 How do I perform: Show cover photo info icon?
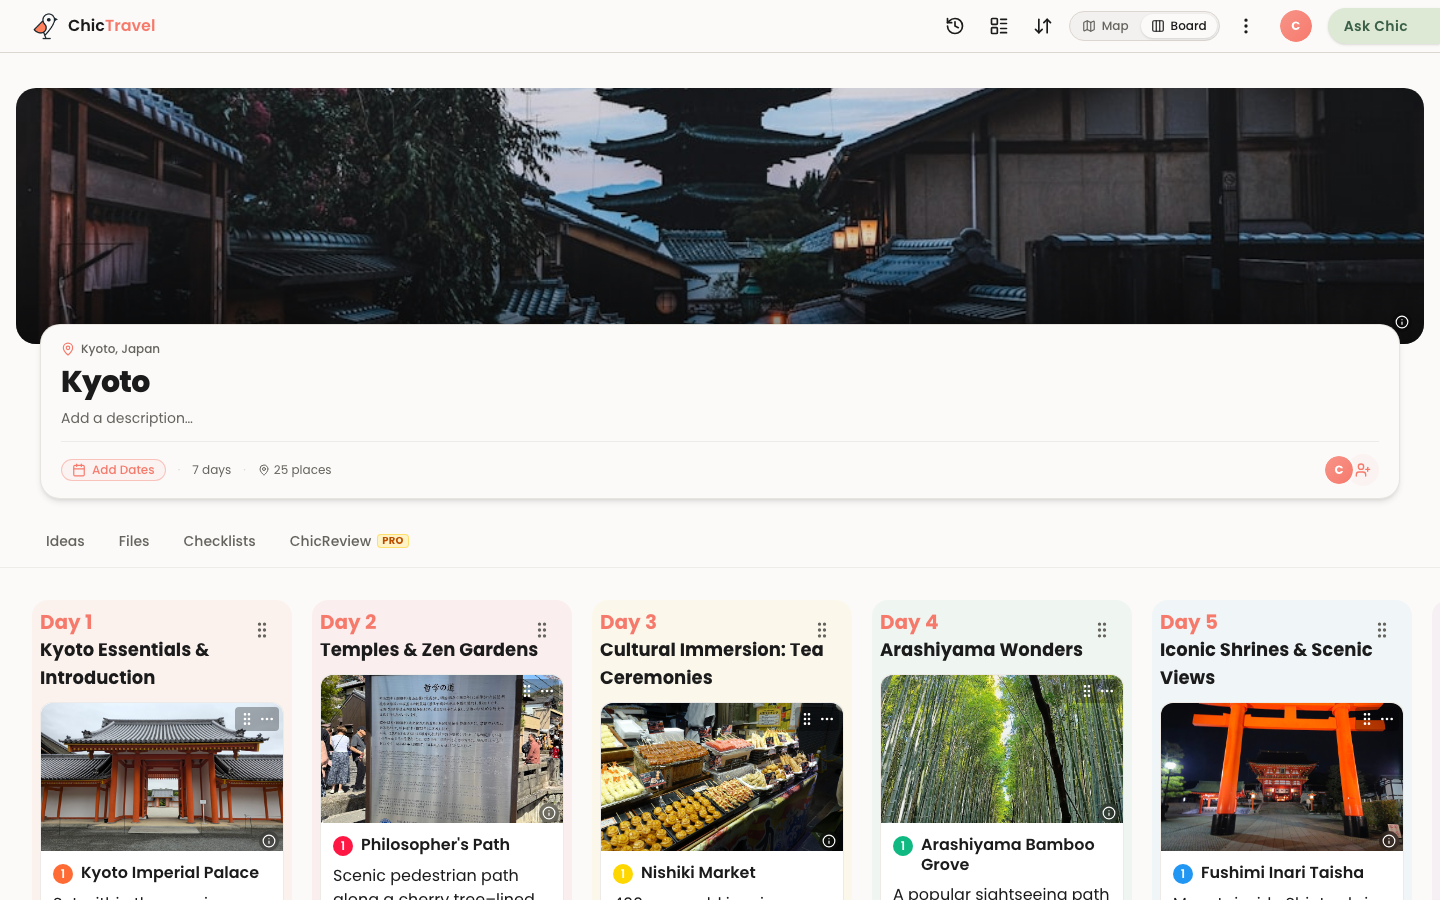click(x=1402, y=322)
